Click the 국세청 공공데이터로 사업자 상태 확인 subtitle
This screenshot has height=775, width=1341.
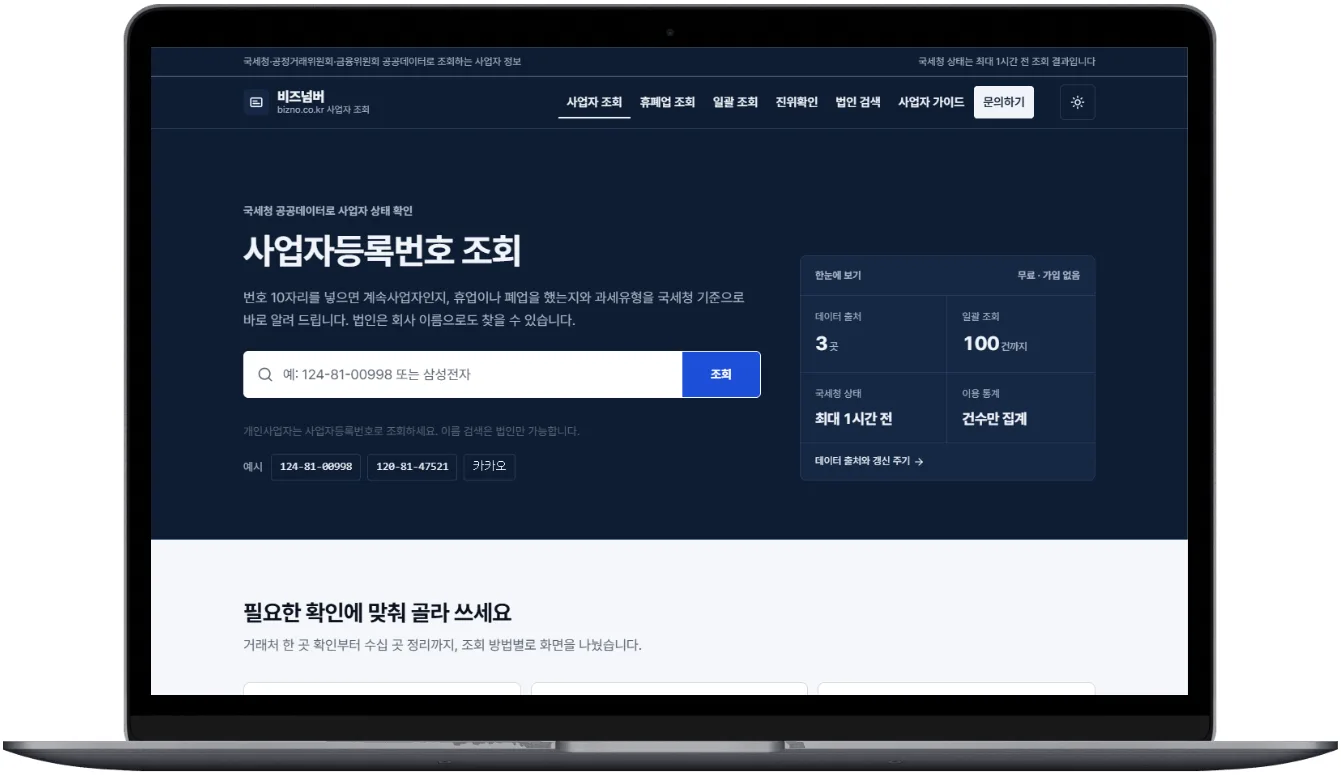328,211
